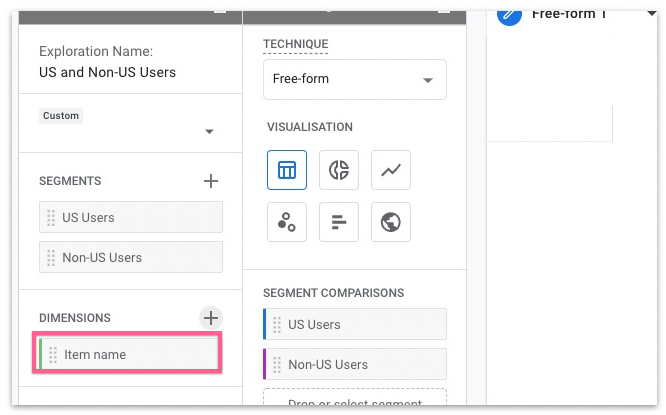666x415 pixels.
Task: Choose the geo map visualisation
Action: (390, 222)
